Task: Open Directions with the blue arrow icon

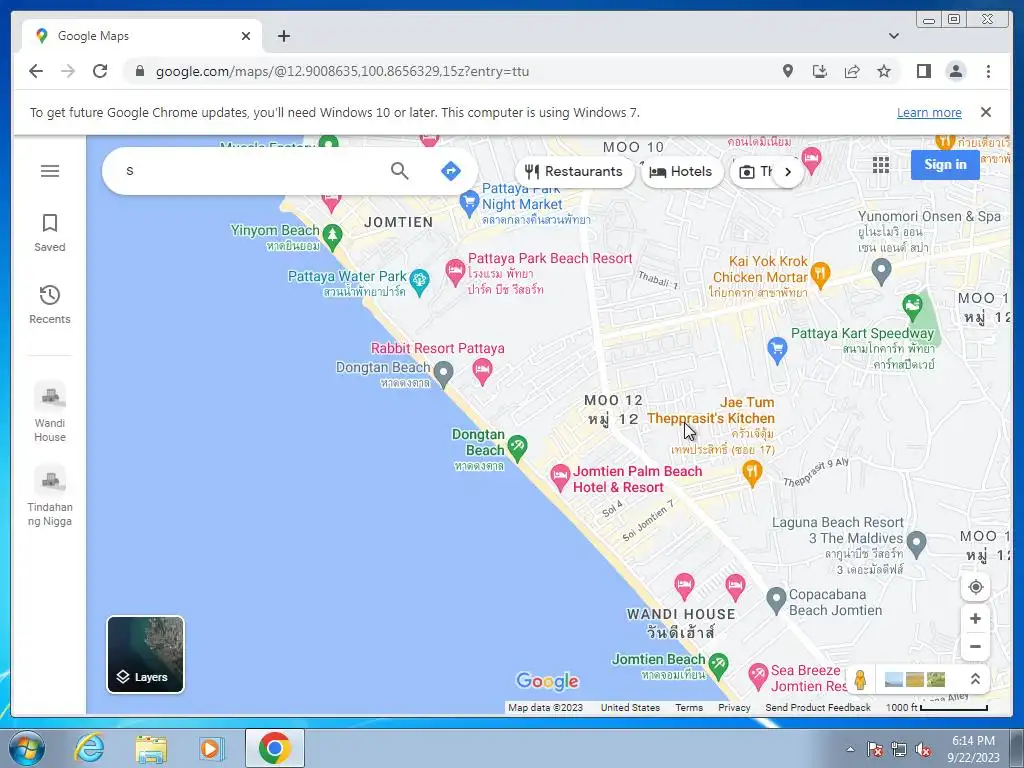Action: pos(451,171)
